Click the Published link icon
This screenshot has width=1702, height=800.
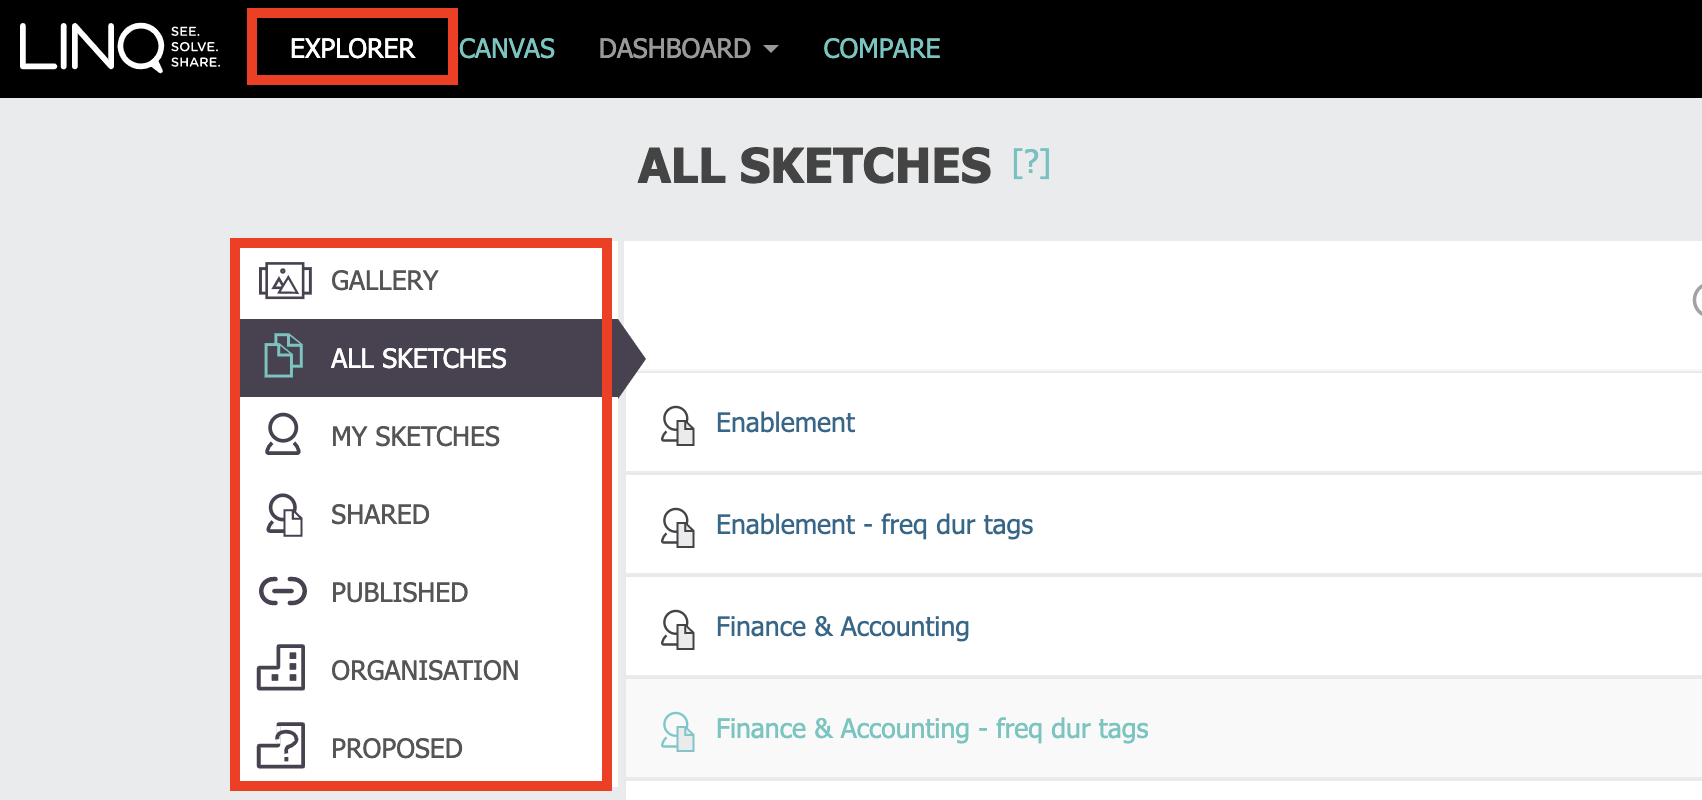click(x=283, y=592)
